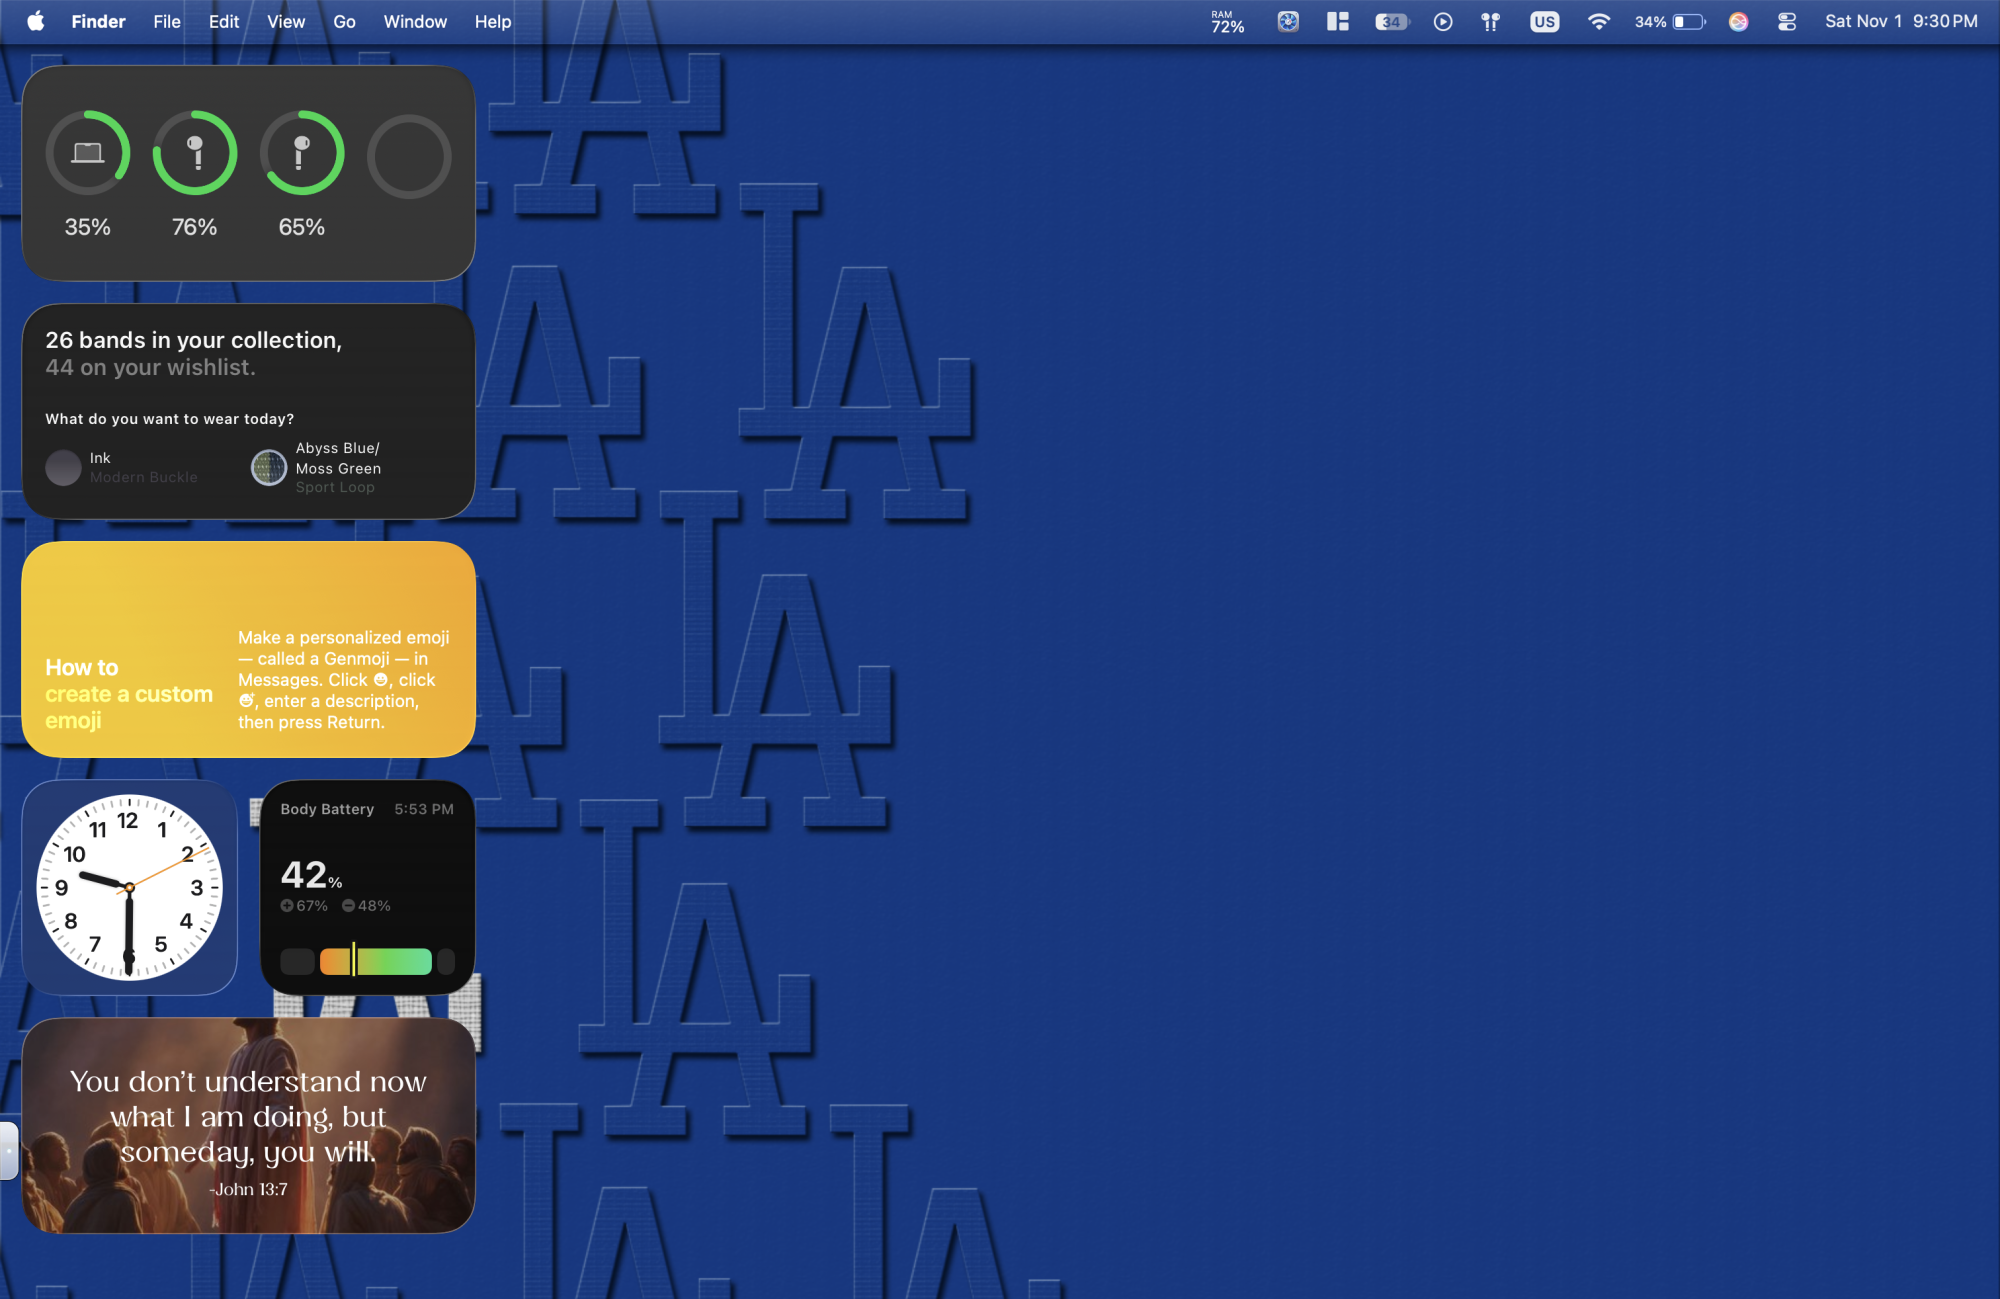The height and width of the screenshot is (1299, 2000).
Task: Open the Help menu
Action: (492, 21)
